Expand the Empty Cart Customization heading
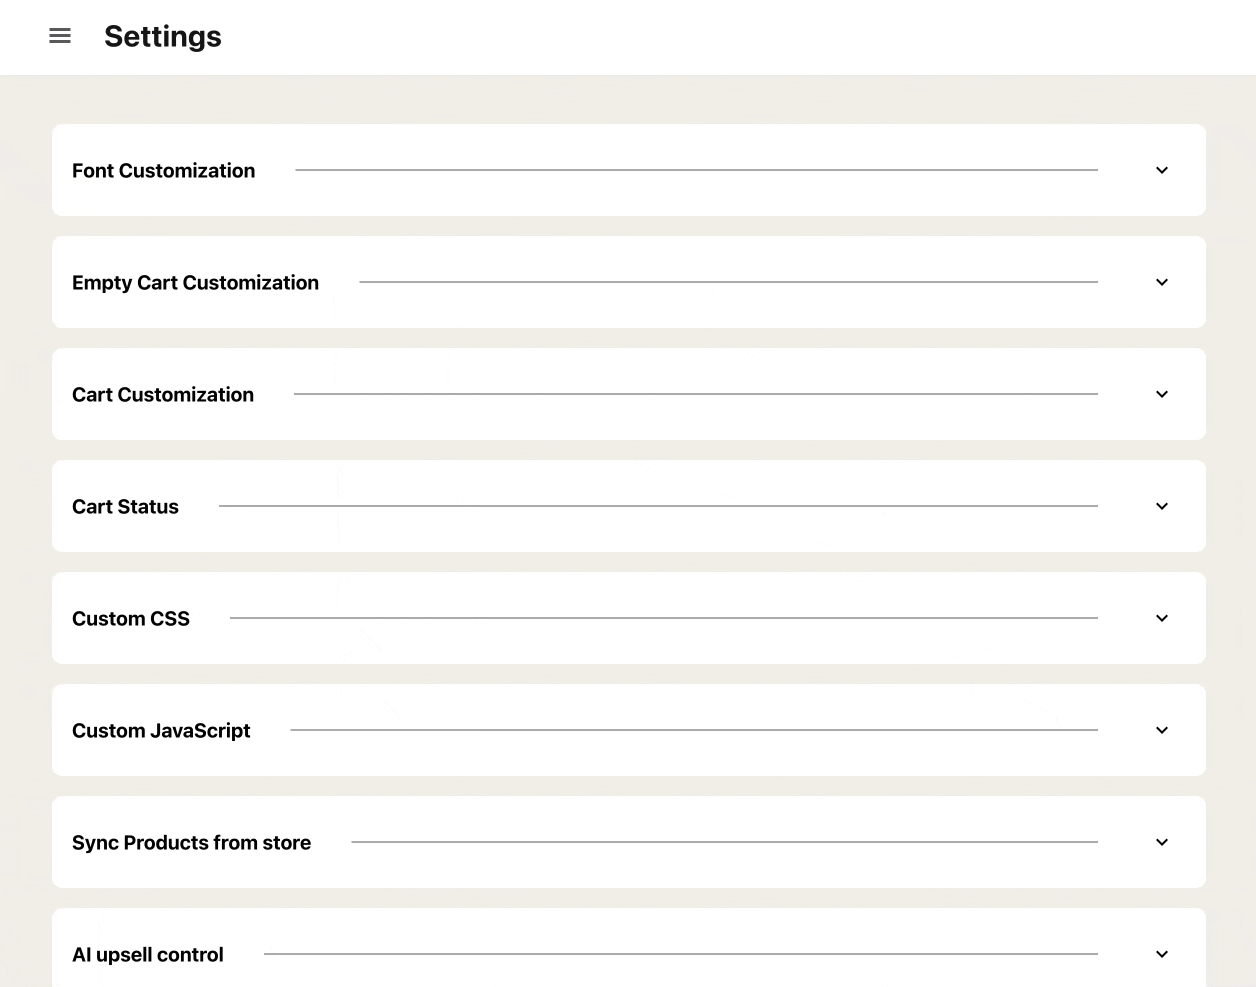Viewport: 1256px width, 987px height. (195, 283)
